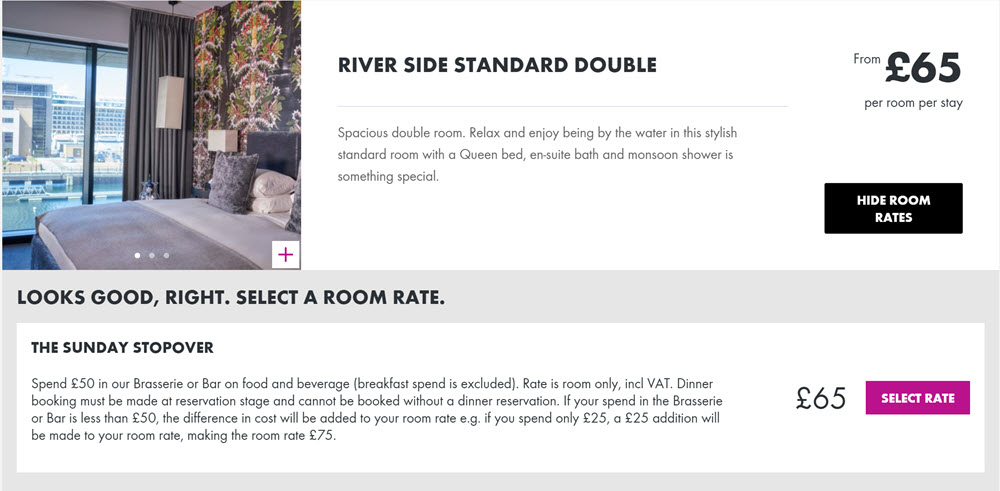This screenshot has width=1000, height=491.
Task: Expand the room photo with plus icon
Action: 285,254
